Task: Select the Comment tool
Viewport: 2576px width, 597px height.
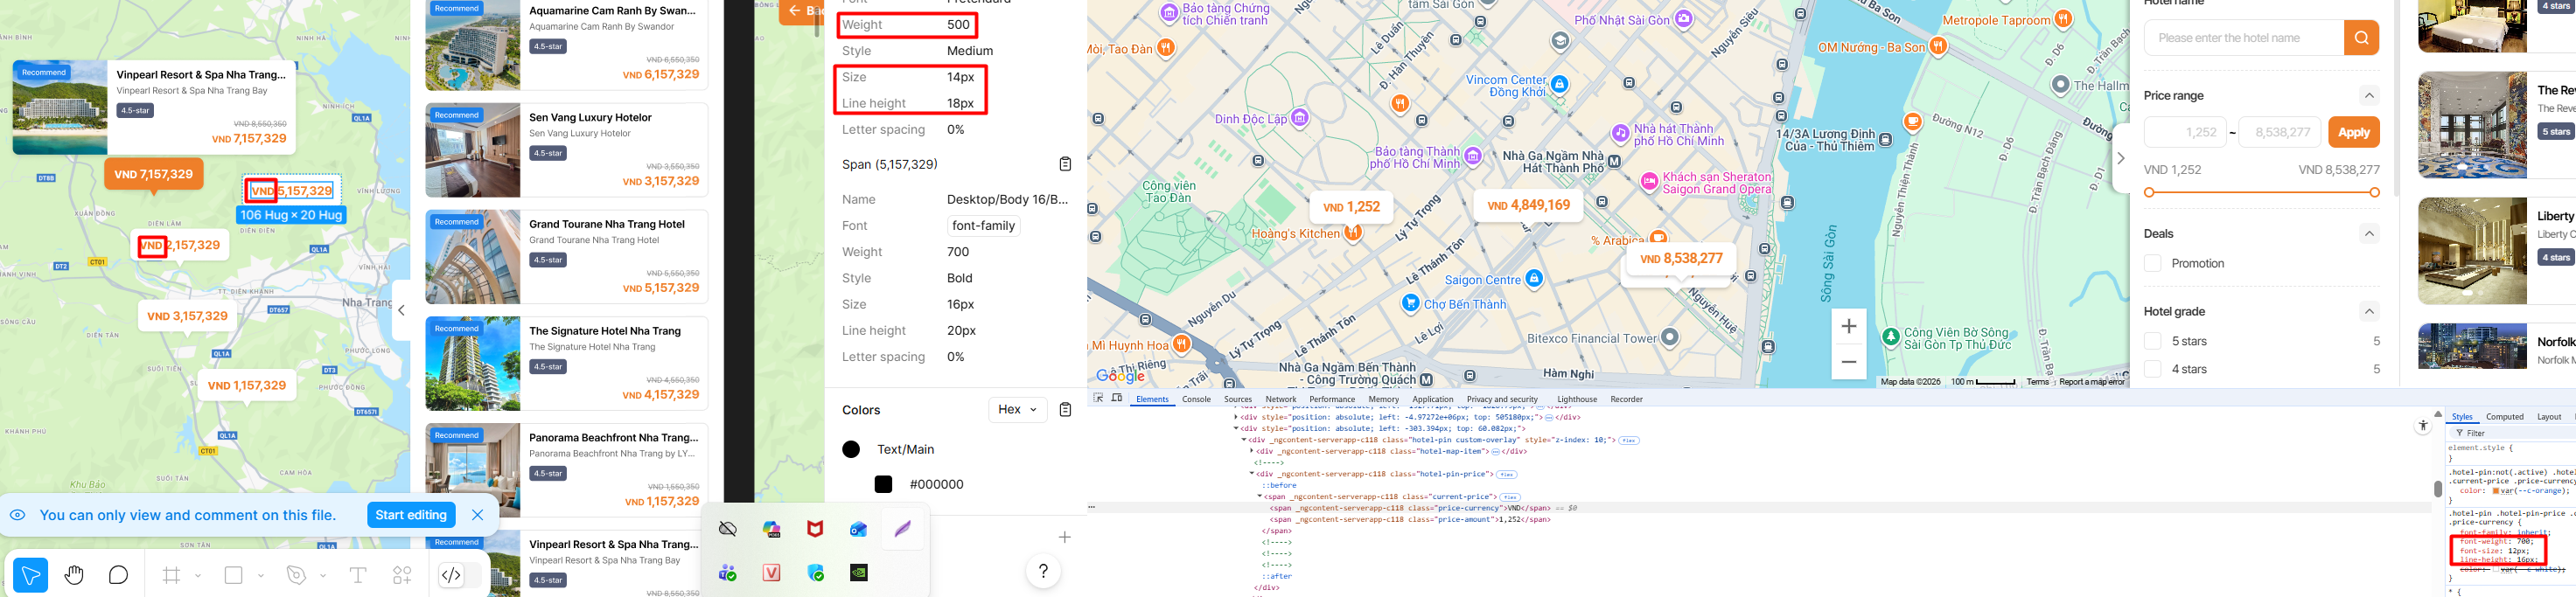Action: 118,575
